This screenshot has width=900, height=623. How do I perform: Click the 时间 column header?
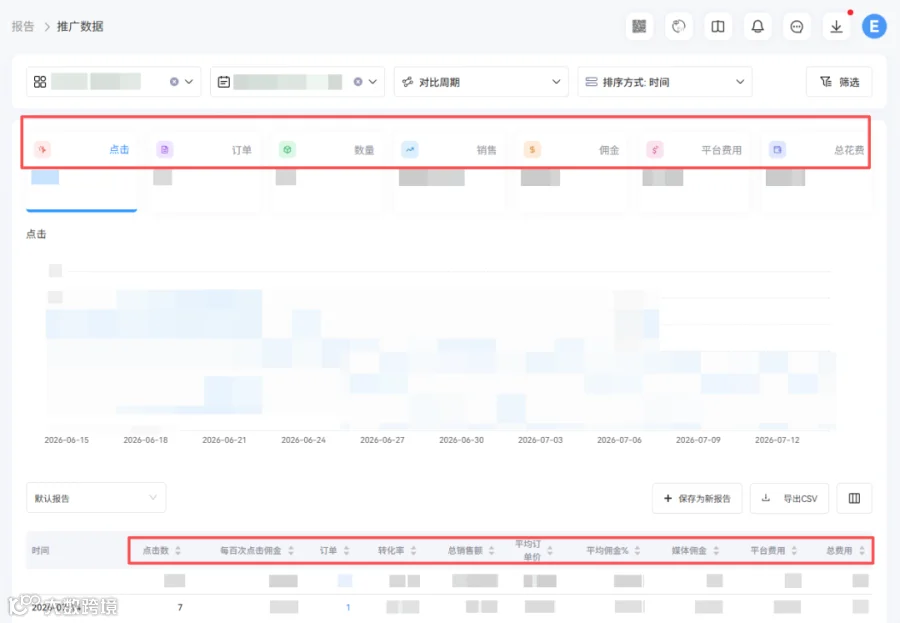[x=41, y=551]
